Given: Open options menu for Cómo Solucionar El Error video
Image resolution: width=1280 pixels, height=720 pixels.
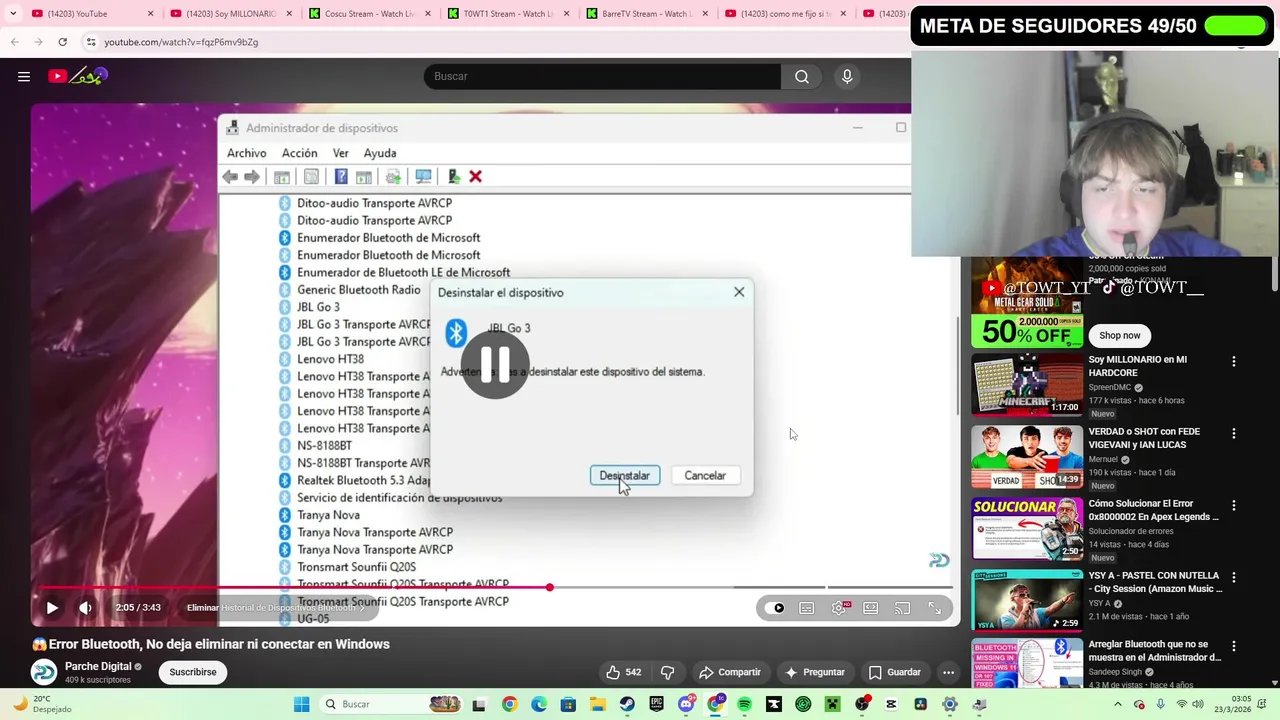Looking at the screenshot, I should pyautogui.click(x=1233, y=505).
